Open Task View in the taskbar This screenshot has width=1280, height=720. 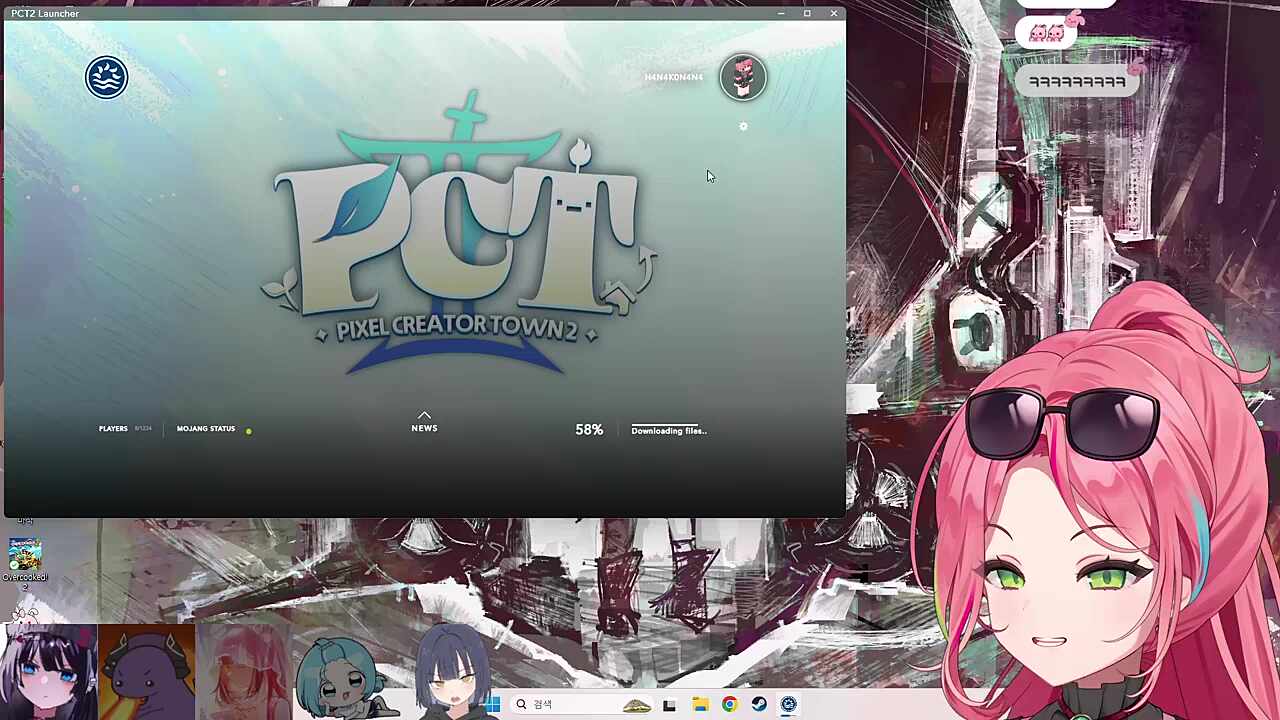click(x=669, y=705)
